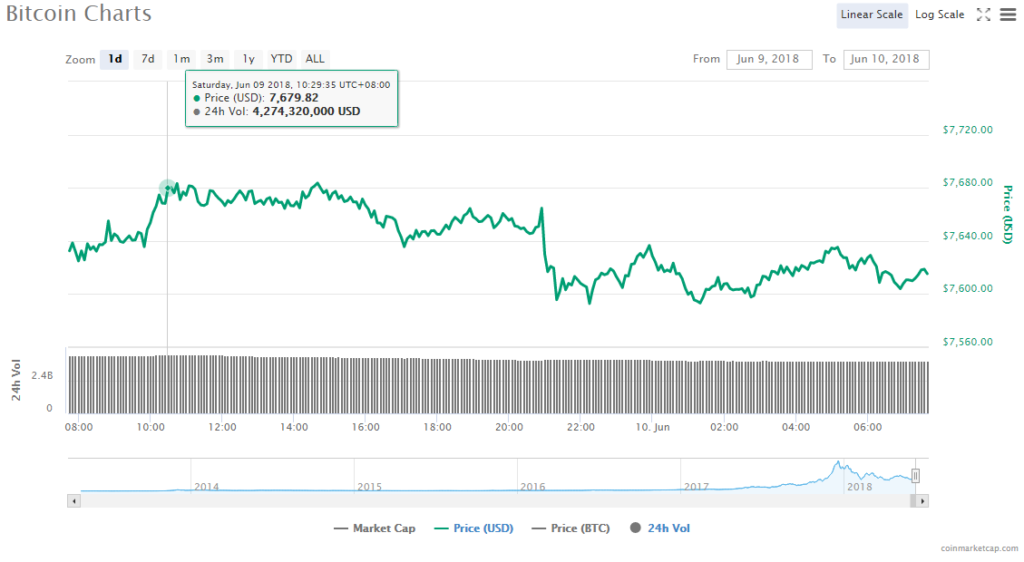
Task: Select the 1m zoom range
Action: pos(182,59)
